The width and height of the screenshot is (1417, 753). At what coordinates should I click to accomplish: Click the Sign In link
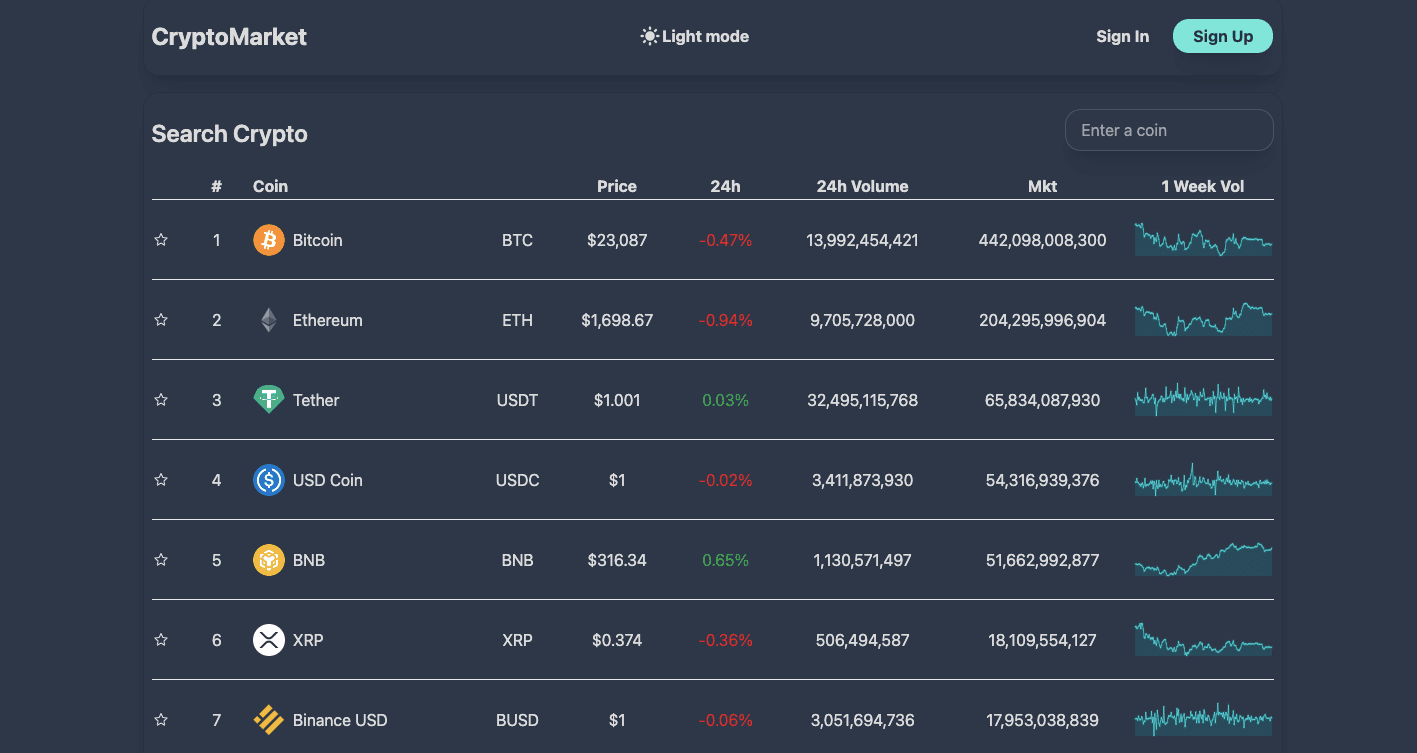click(x=1122, y=37)
